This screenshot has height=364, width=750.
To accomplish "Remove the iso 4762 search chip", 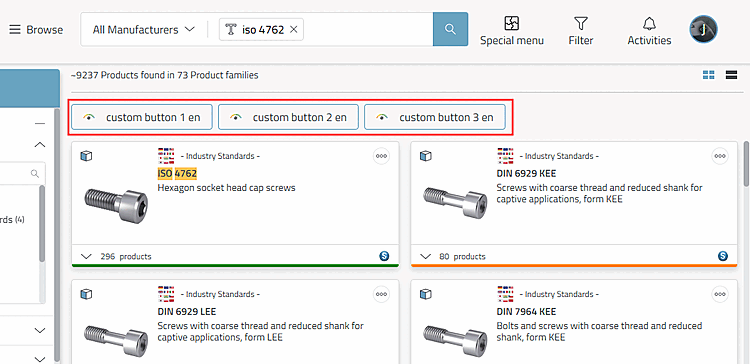I will tap(294, 30).
